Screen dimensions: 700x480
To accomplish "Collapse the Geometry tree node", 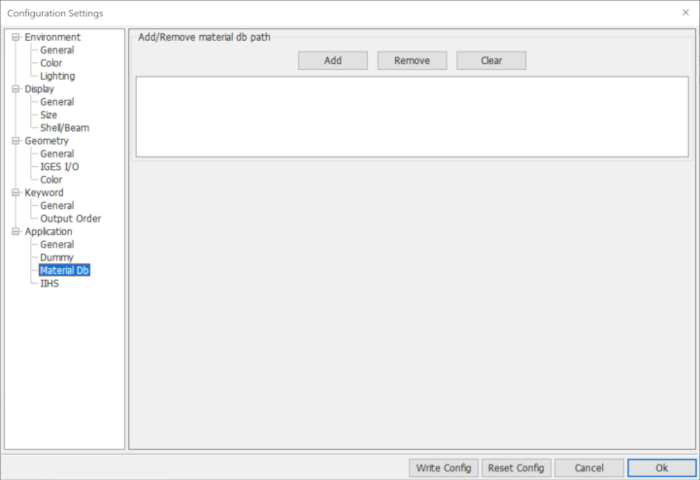I will point(16,141).
